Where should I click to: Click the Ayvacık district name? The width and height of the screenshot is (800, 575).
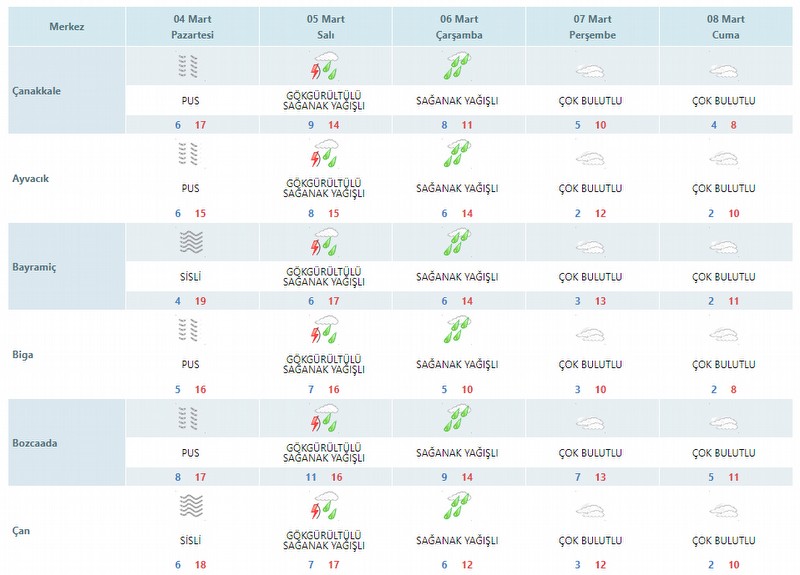[x=31, y=179]
